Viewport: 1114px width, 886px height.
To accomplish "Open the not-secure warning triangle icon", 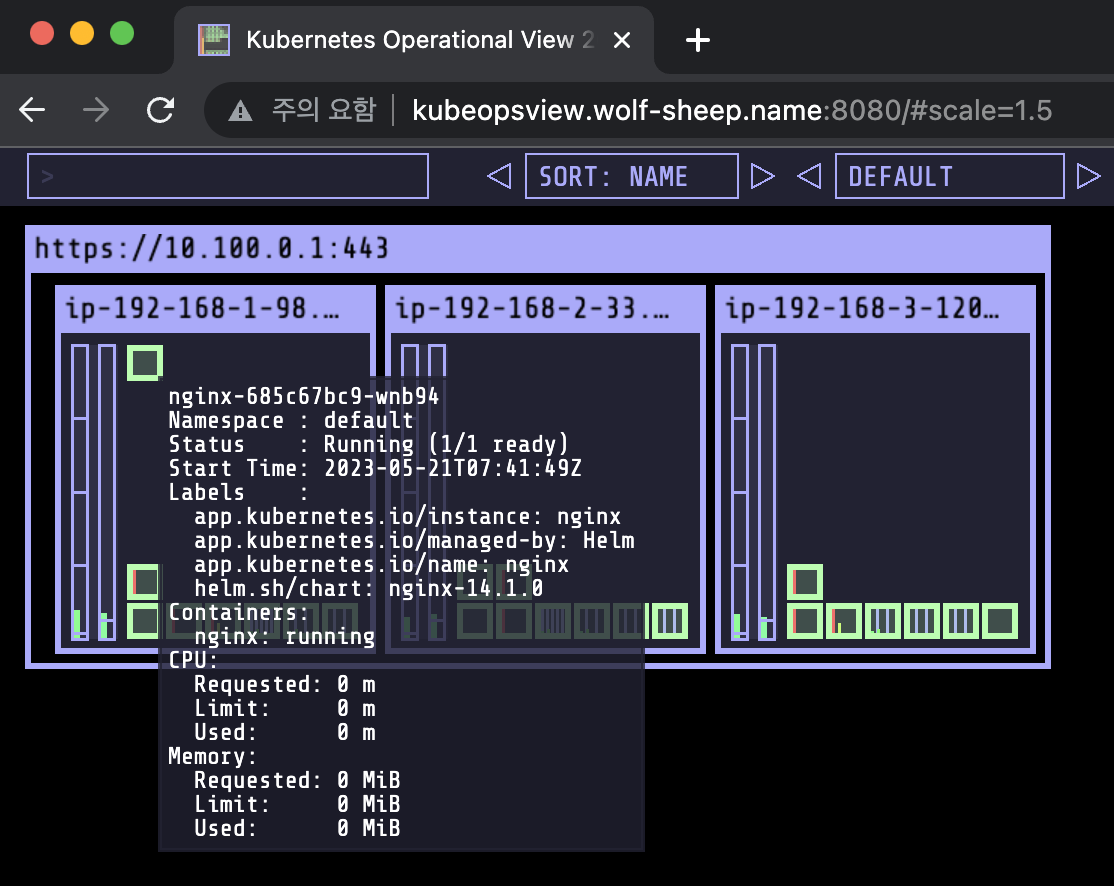I will point(240,111).
